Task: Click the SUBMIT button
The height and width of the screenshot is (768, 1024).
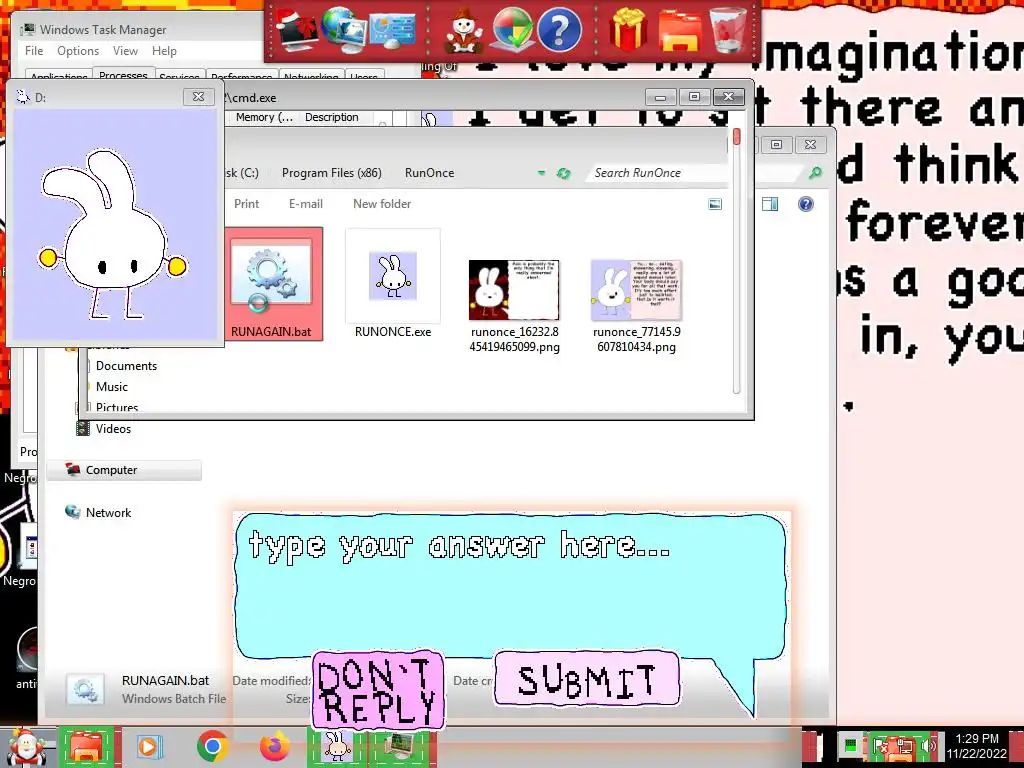Action: tap(586, 679)
